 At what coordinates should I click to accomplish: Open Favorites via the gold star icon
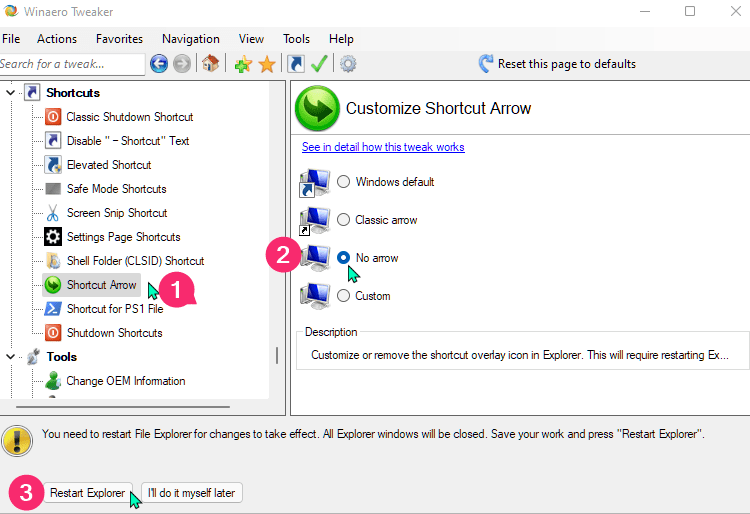(x=267, y=64)
